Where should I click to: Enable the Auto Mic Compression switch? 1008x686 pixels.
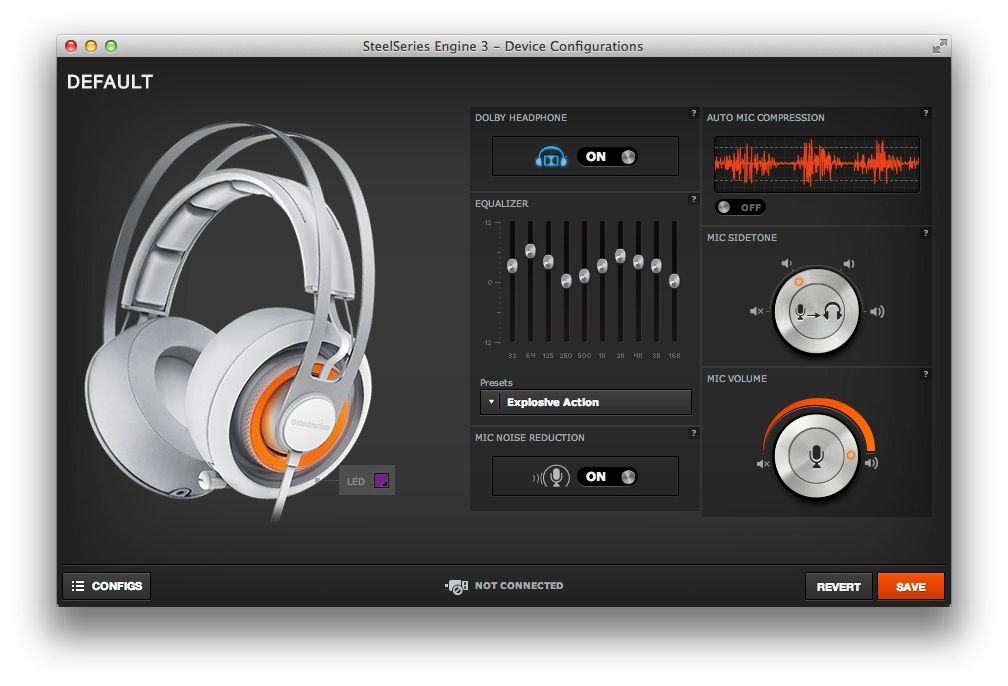tap(741, 207)
